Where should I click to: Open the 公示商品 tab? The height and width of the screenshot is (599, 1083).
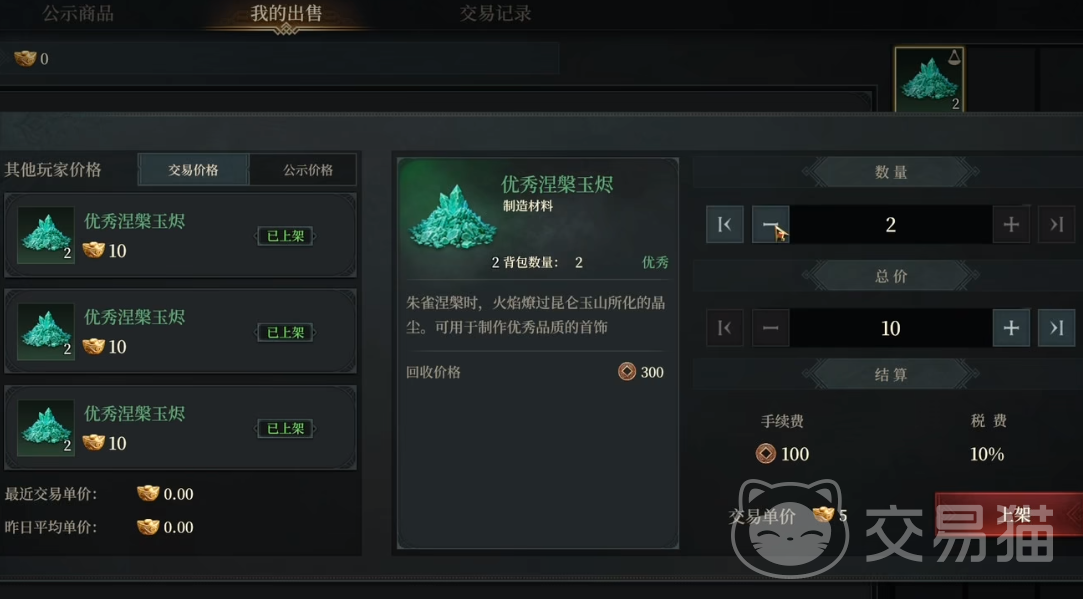(x=78, y=13)
